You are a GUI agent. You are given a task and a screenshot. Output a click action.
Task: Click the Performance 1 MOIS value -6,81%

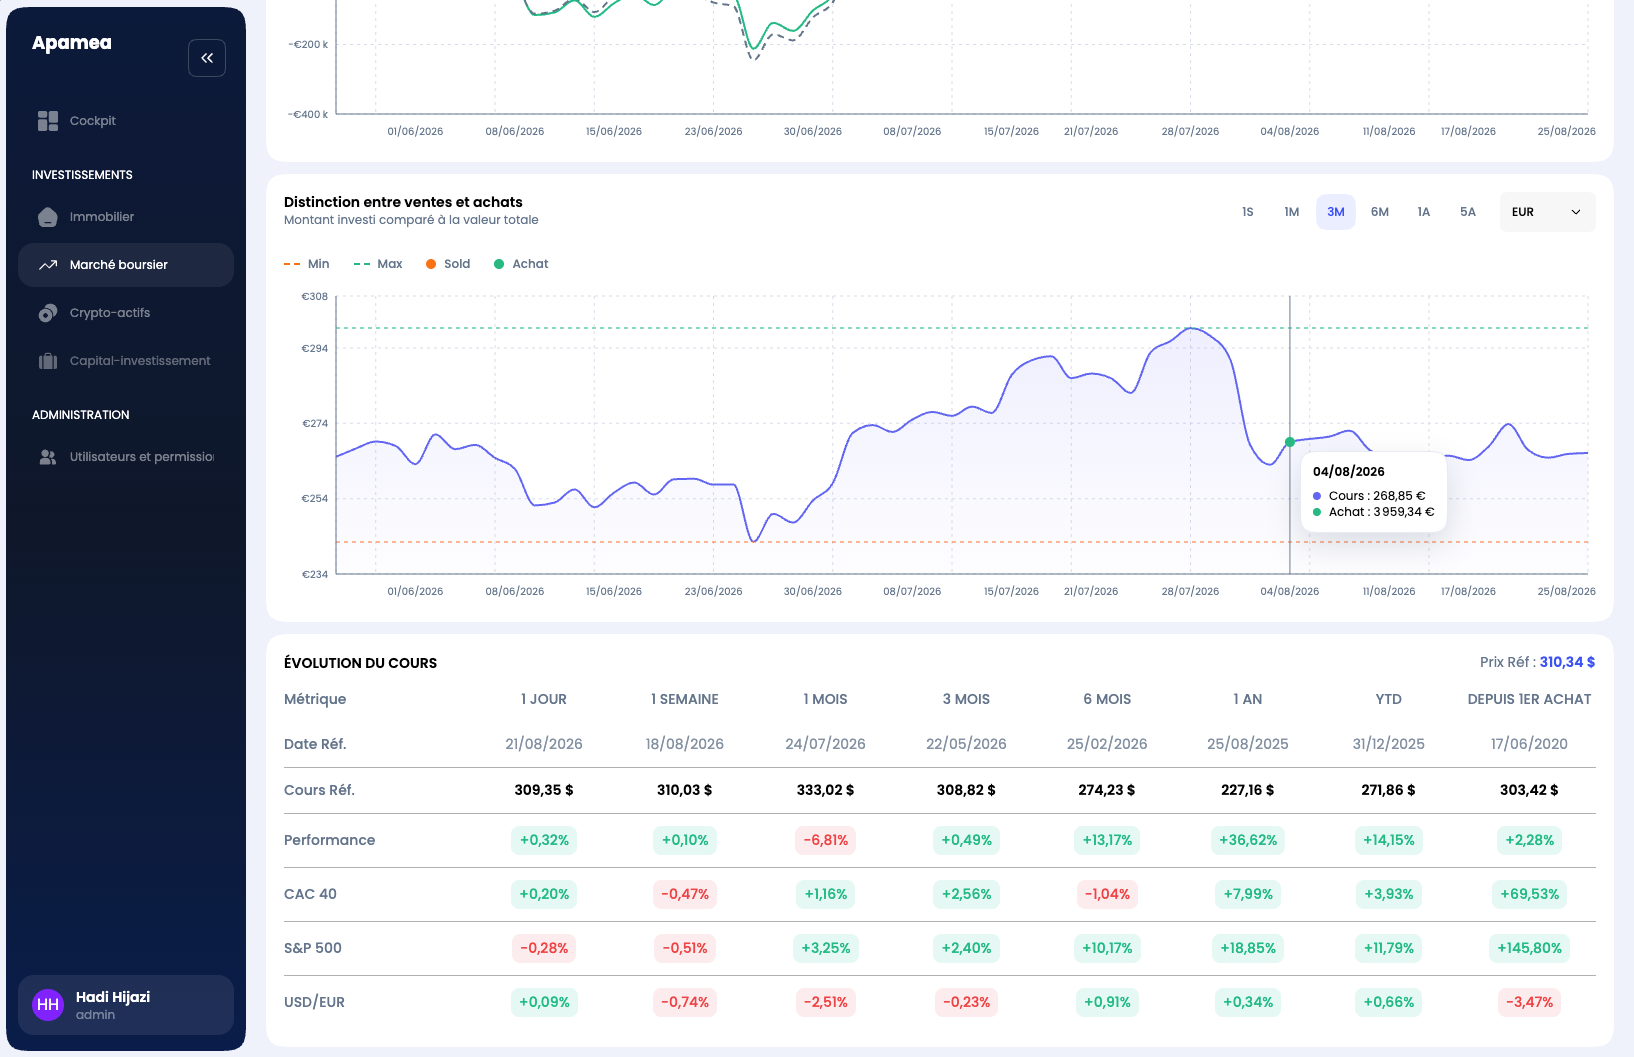click(x=826, y=840)
